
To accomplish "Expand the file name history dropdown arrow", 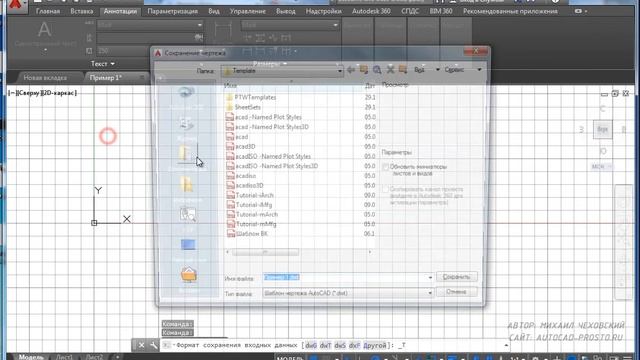I will [x=430, y=278].
